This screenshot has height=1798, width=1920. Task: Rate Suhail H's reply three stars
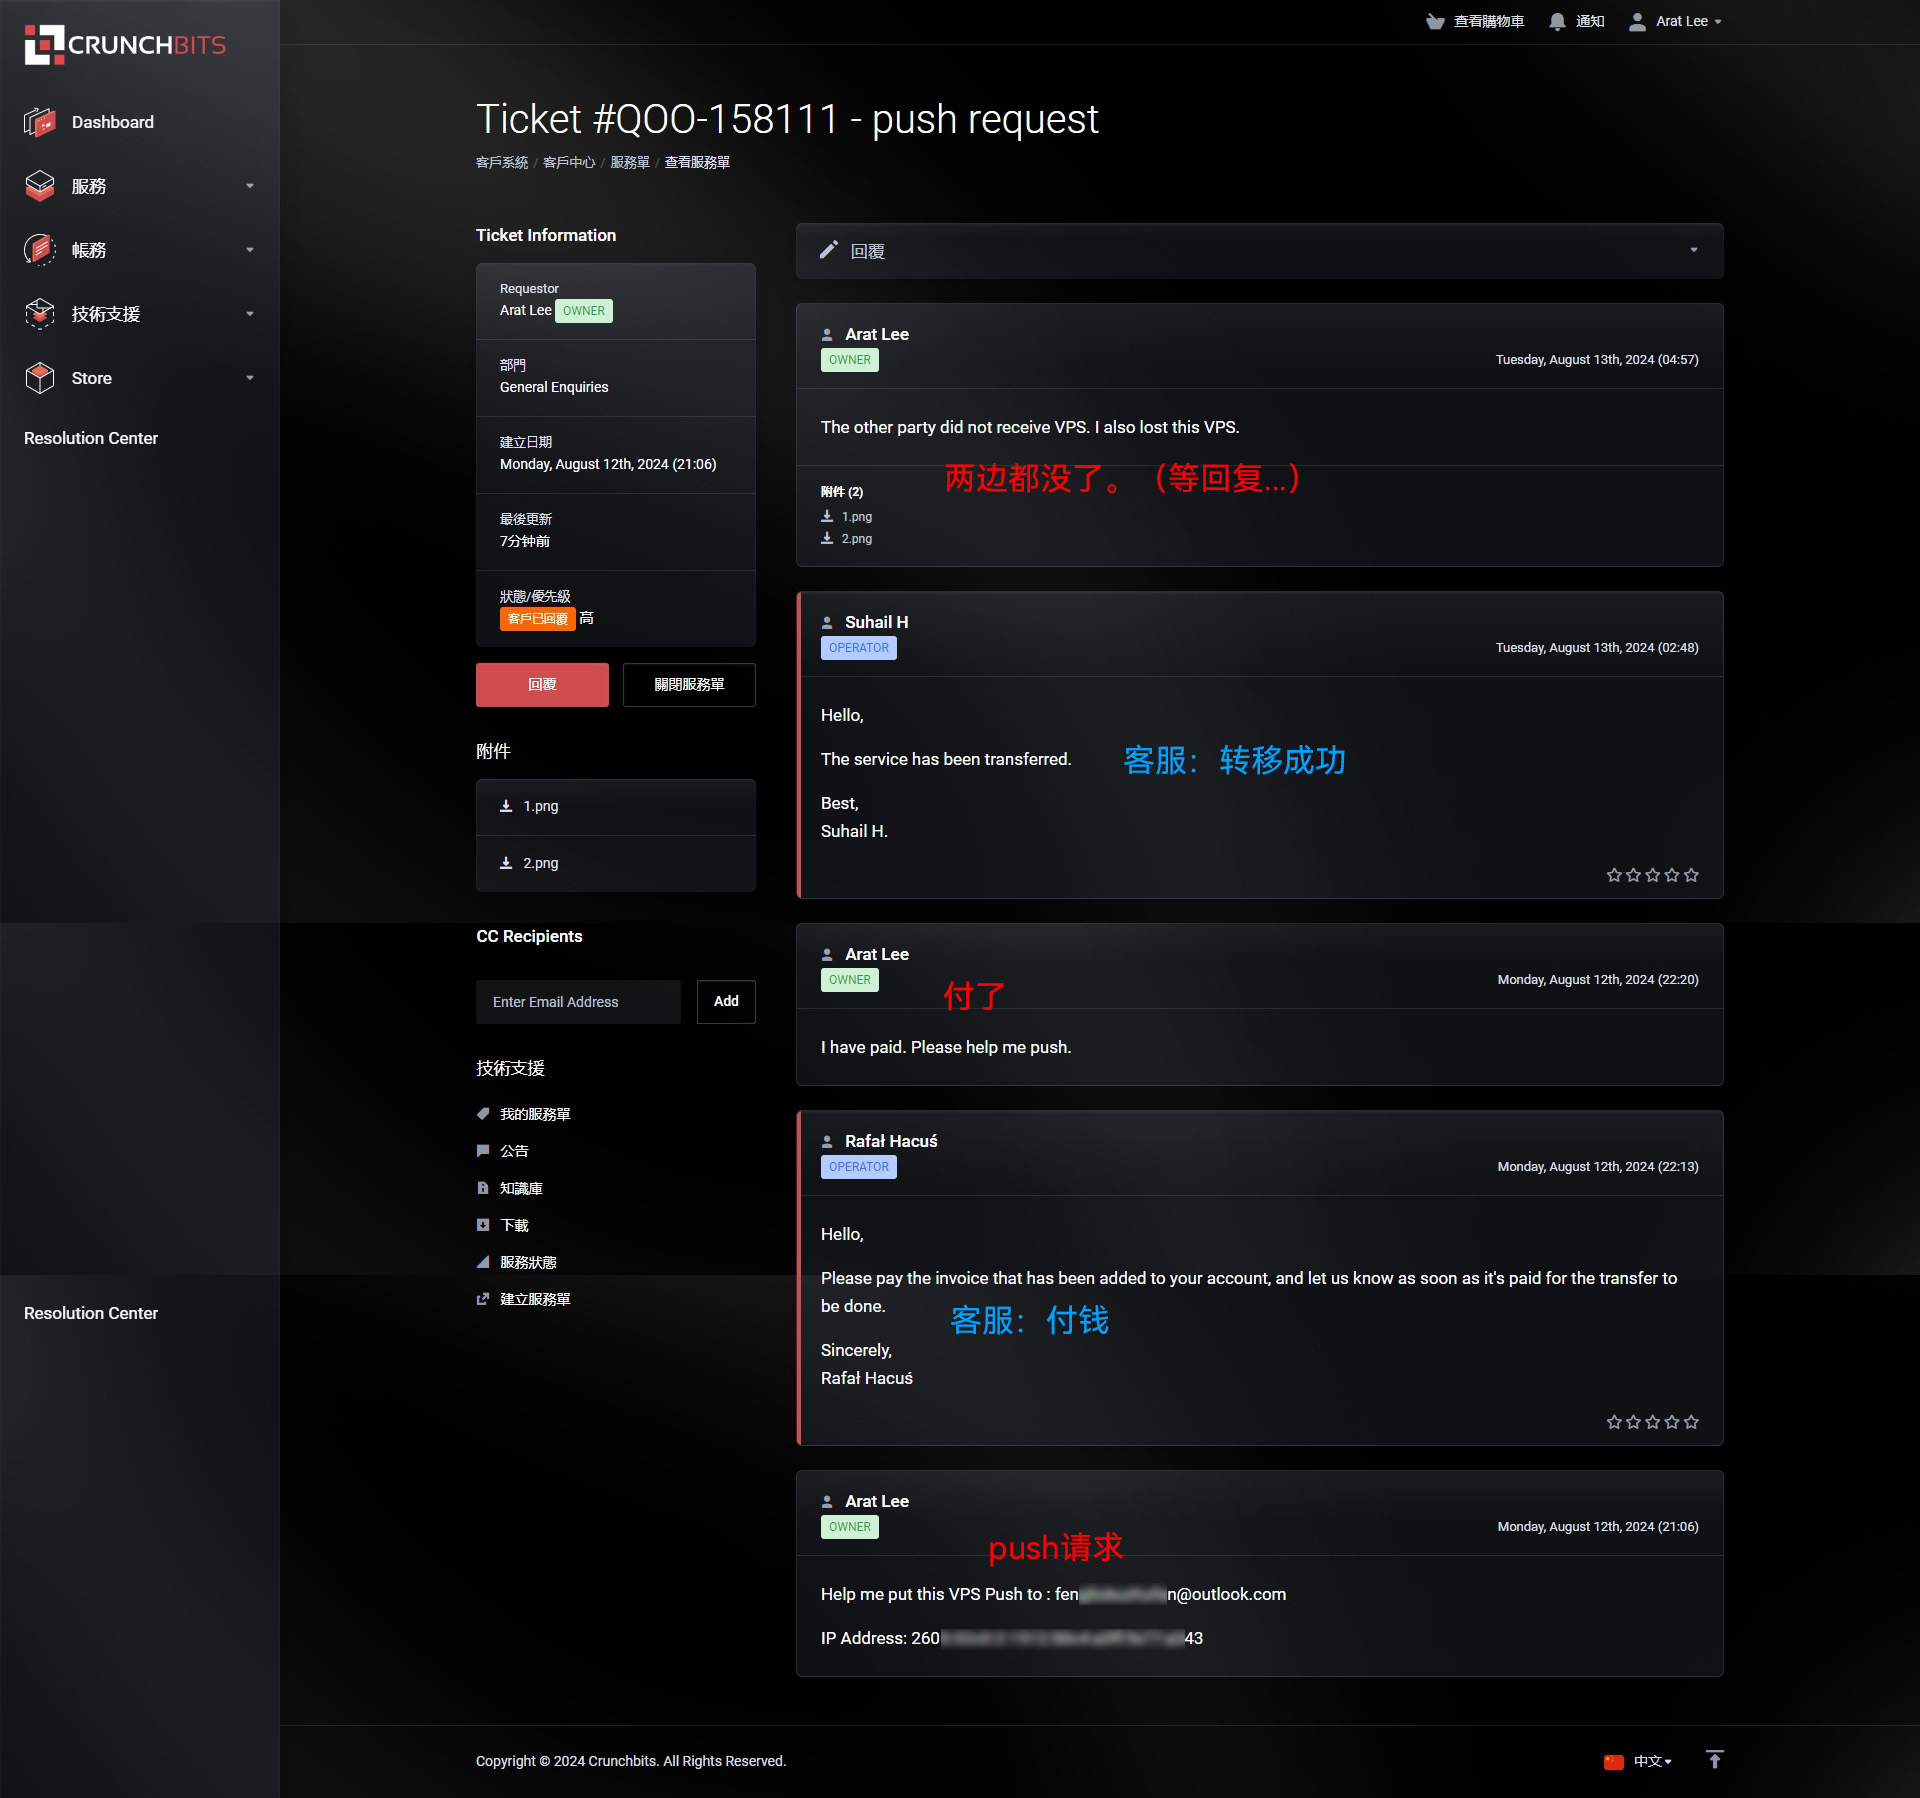click(1652, 875)
